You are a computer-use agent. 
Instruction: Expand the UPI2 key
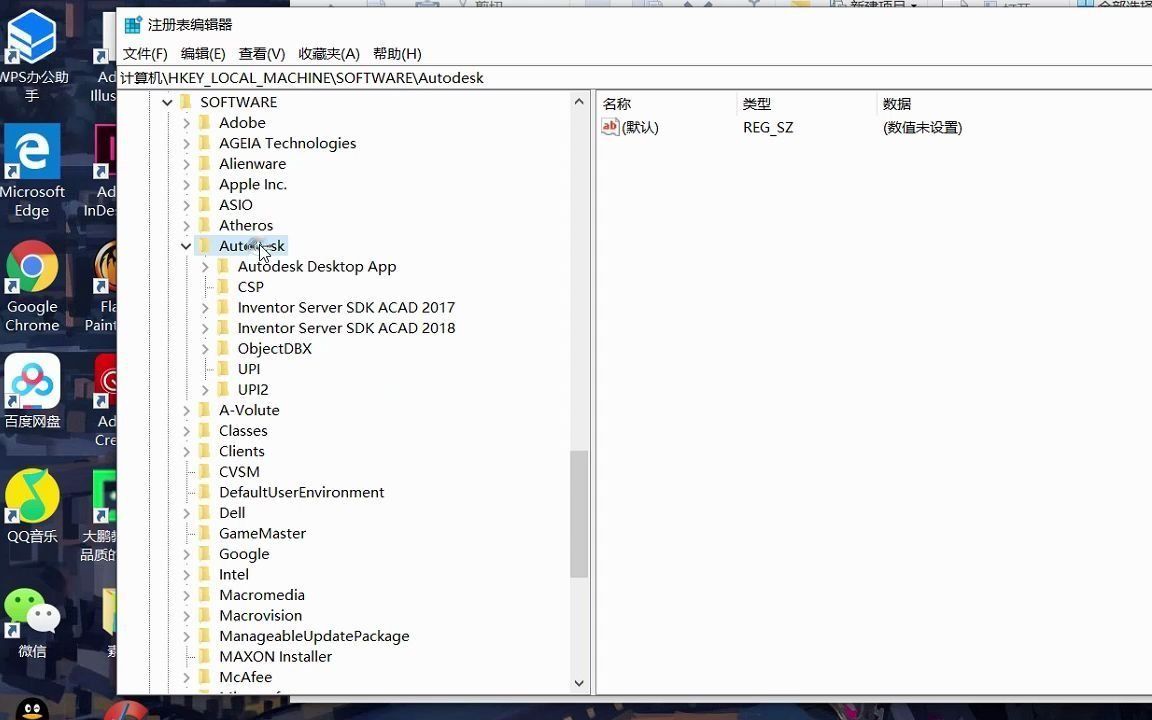point(205,390)
